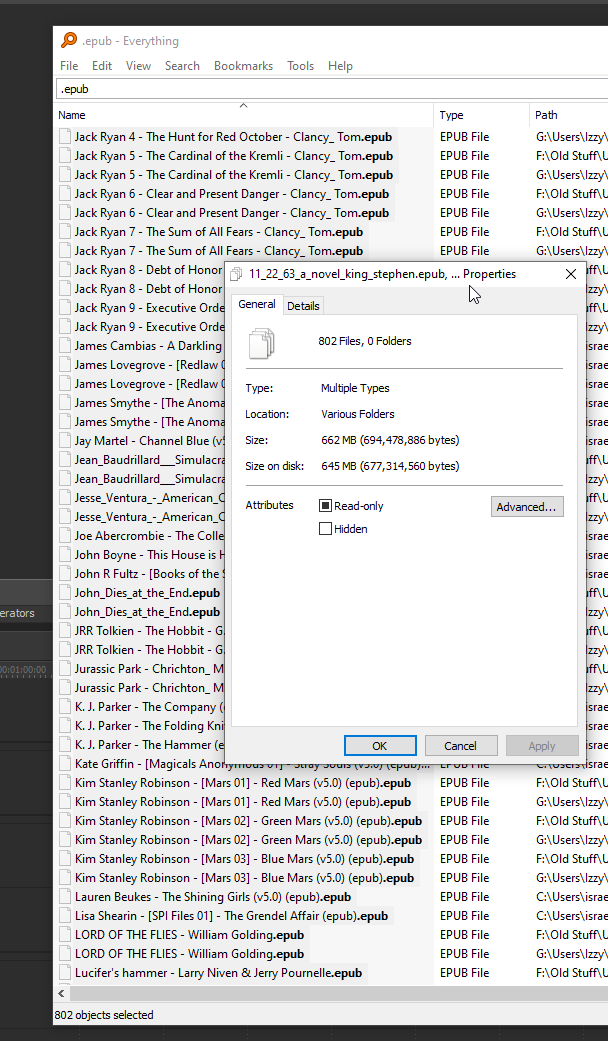The height and width of the screenshot is (1041, 608).
Task: Select James Cambias - A Darkling file
Action: [149, 346]
